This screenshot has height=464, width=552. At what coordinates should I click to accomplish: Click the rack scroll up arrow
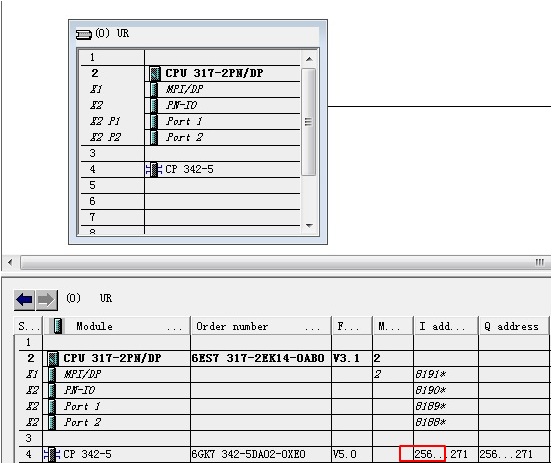(x=309, y=59)
